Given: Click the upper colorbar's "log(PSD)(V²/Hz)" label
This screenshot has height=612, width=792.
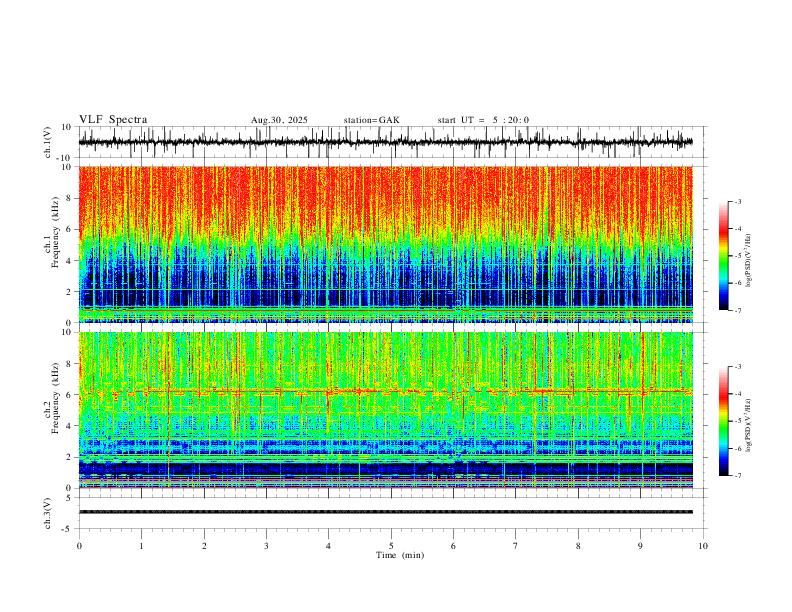Looking at the screenshot, I should pyautogui.click(x=748, y=261).
